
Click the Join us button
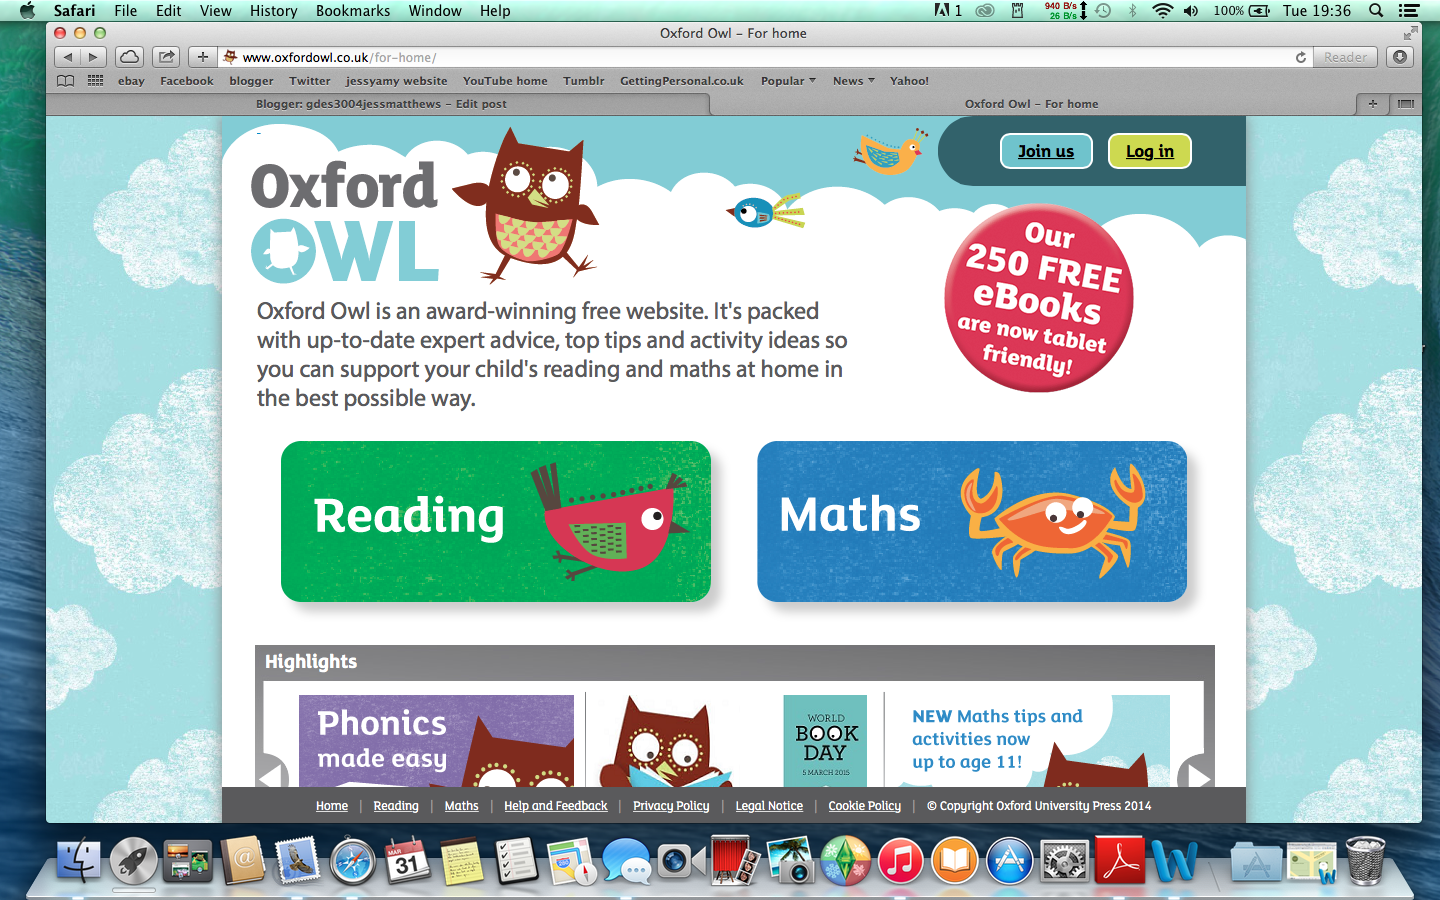click(x=1046, y=151)
